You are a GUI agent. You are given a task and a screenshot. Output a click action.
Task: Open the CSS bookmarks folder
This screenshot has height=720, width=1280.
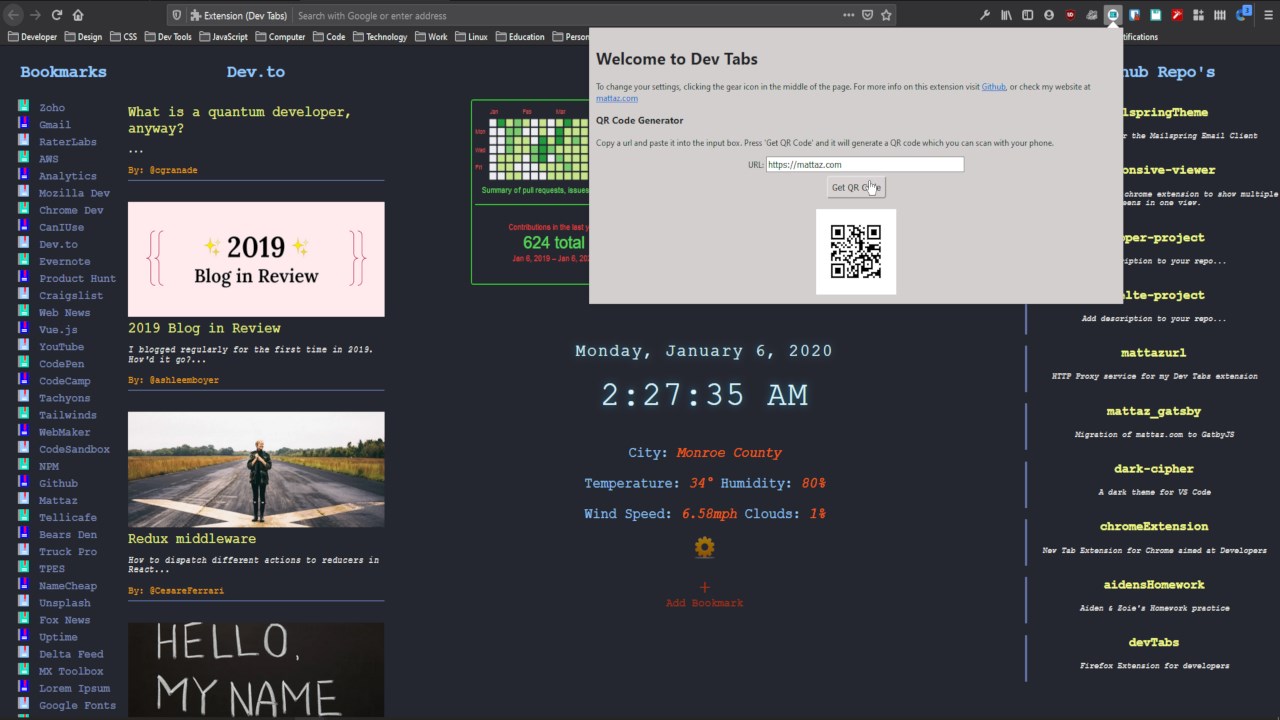pyautogui.click(x=123, y=37)
